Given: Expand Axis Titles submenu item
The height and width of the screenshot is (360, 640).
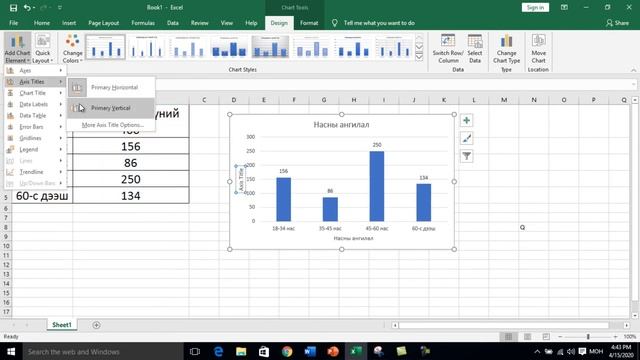Looking at the screenshot, I should click(35, 82).
